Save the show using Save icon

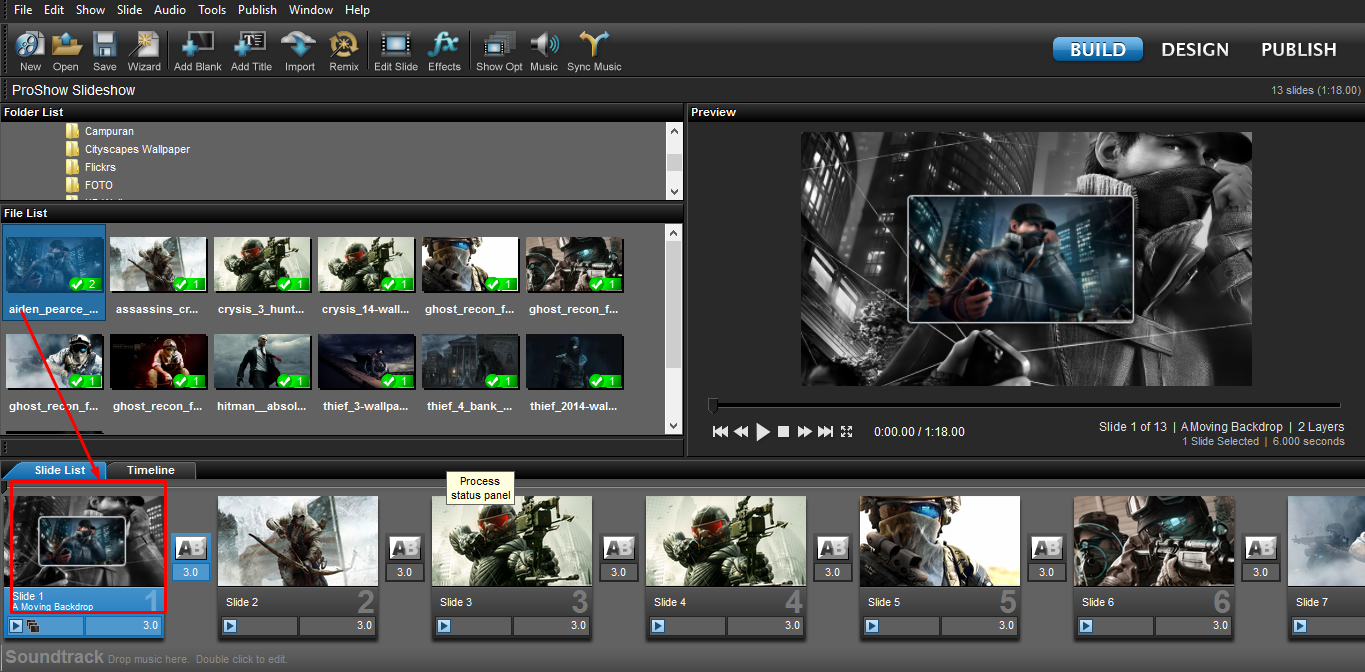[x=105, y=45]
